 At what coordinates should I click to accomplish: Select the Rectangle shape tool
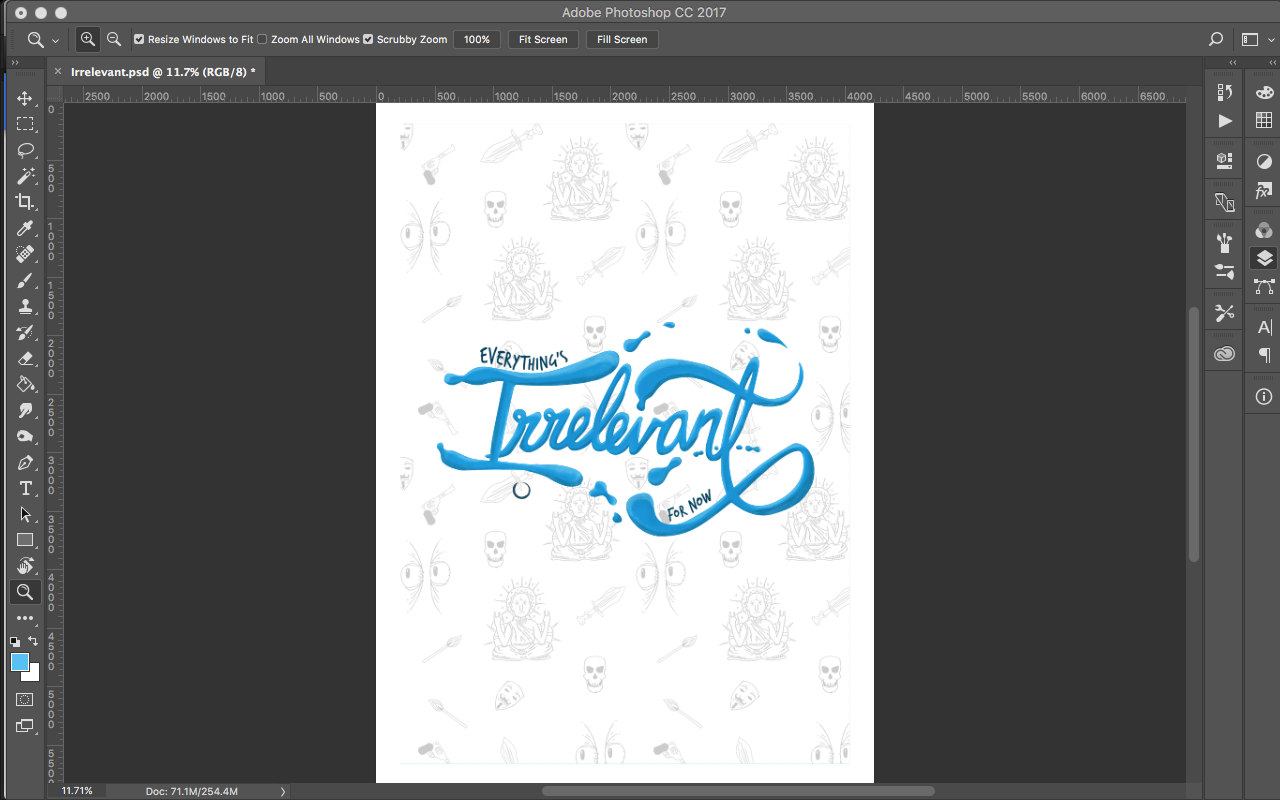(x=25, y=540)
